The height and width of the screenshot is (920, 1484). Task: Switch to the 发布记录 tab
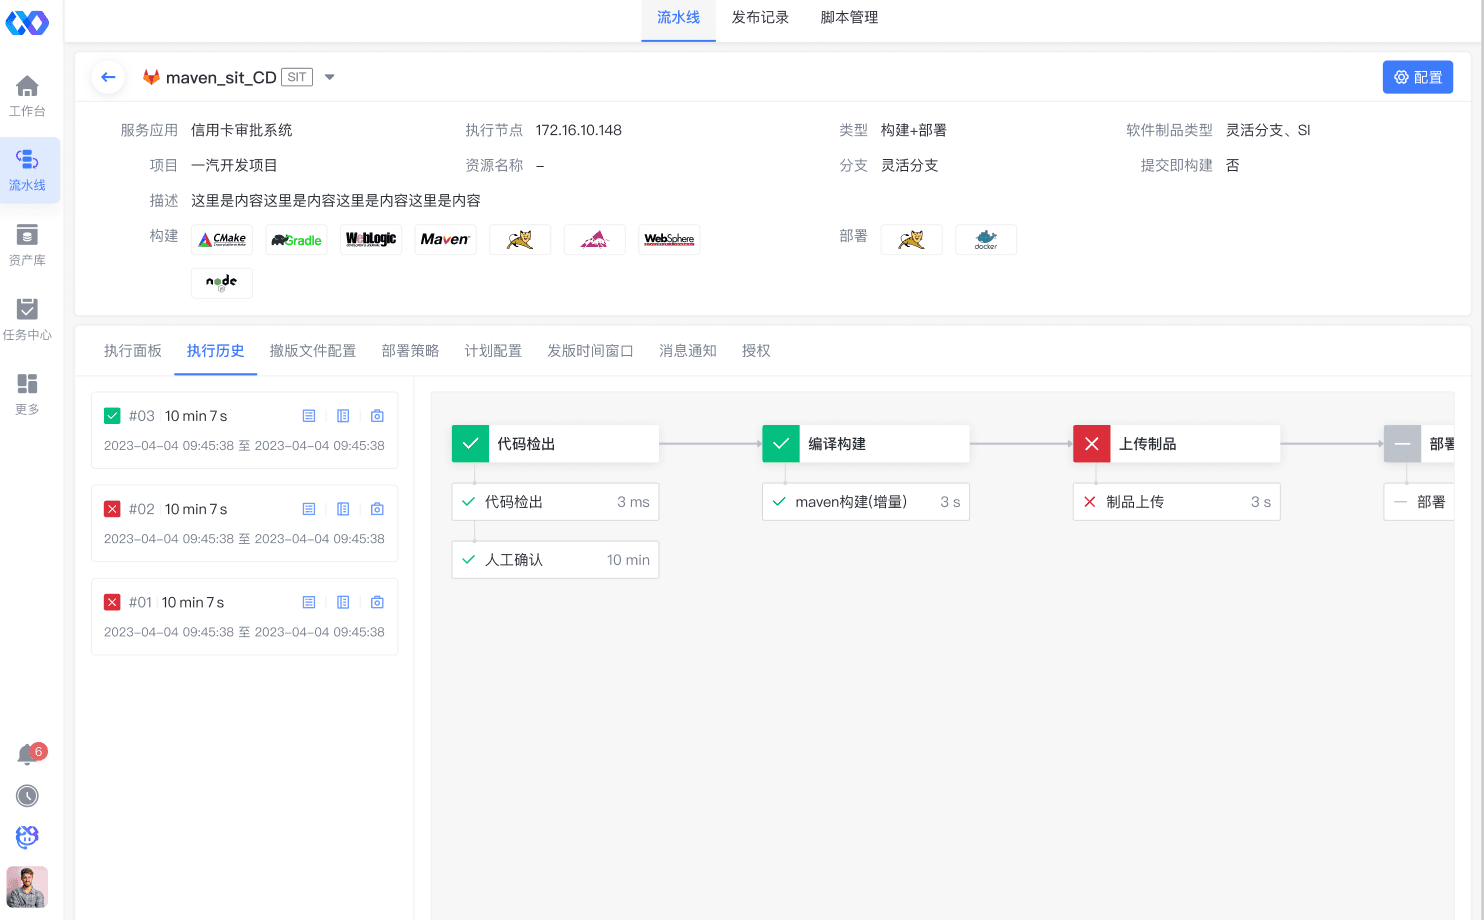click(x=760, y=18)
